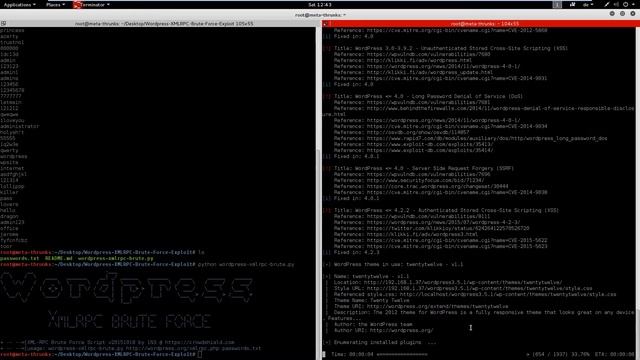Click the pen-shaped icon in the top bar
The height and width of the screenshot is (360, 640).
(607, 4)
